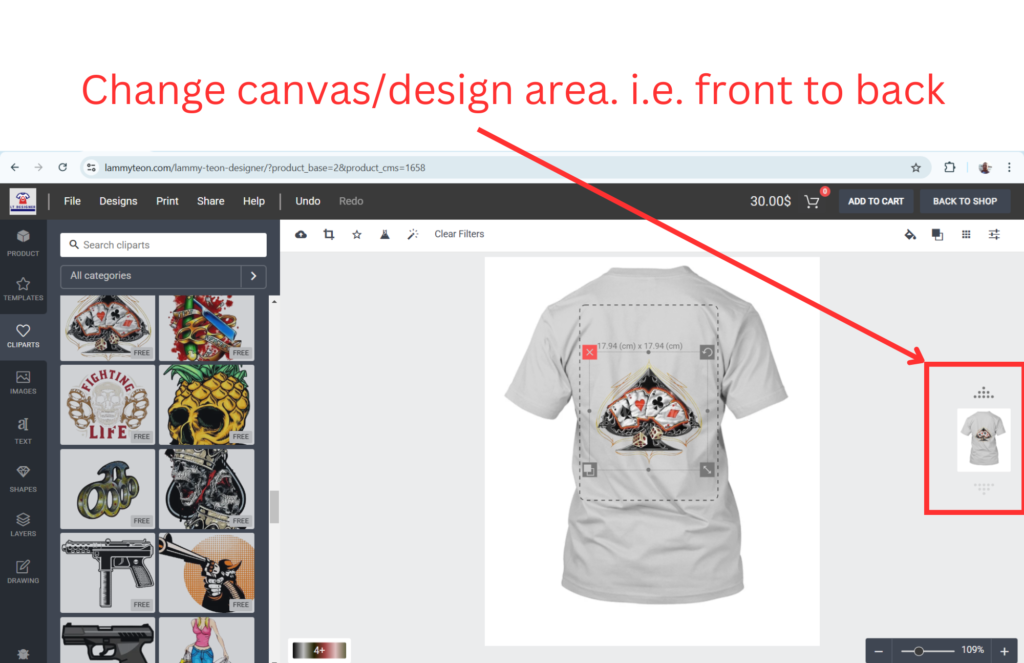Add the bull pointing gun clipart
Viewport: 1024px width, 663px height.
(x=206, y=572)
